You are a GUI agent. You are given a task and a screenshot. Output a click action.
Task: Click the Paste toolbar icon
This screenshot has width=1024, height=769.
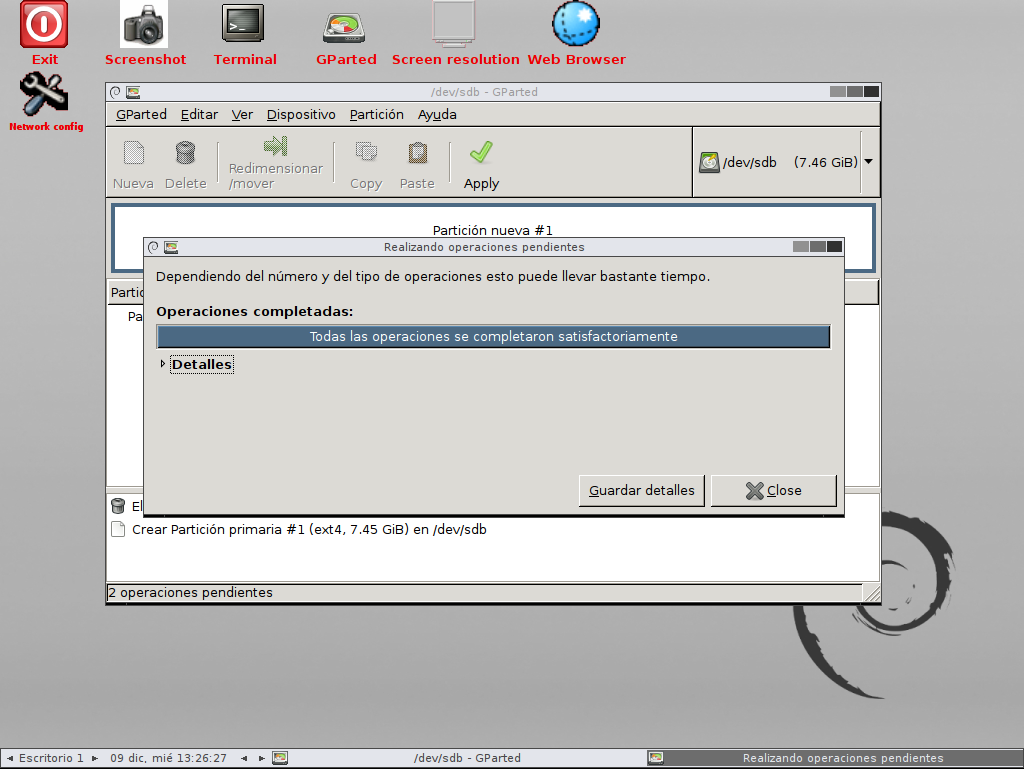point(417,153)
